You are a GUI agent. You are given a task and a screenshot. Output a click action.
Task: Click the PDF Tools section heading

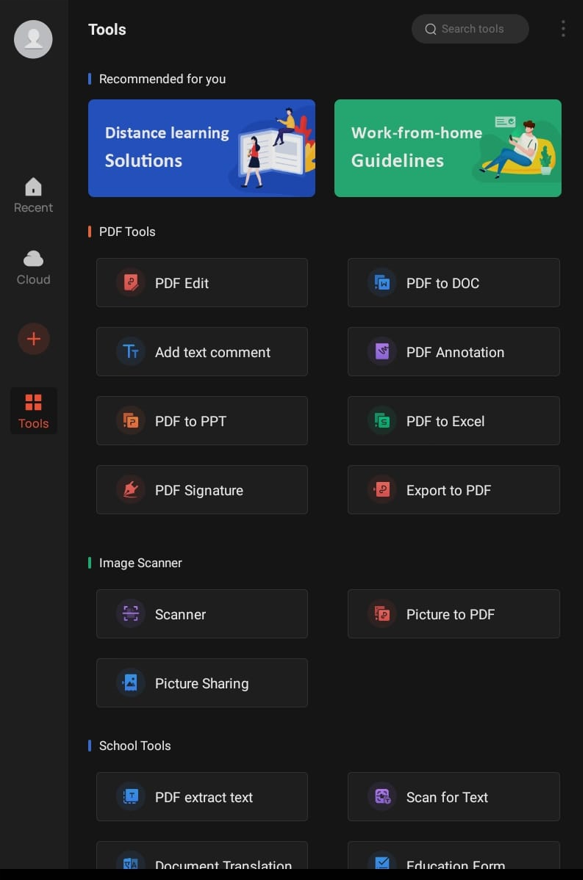click(127, 232)
